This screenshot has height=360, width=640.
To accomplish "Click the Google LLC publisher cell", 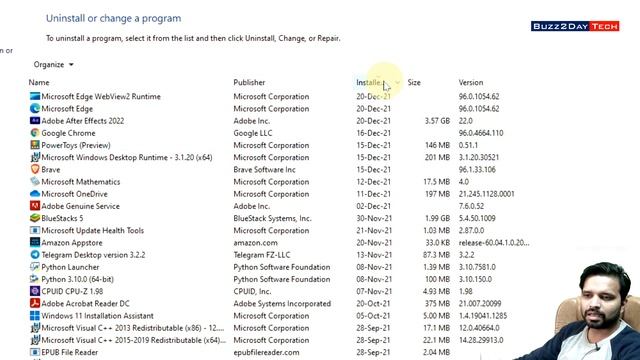I will 253,133.
